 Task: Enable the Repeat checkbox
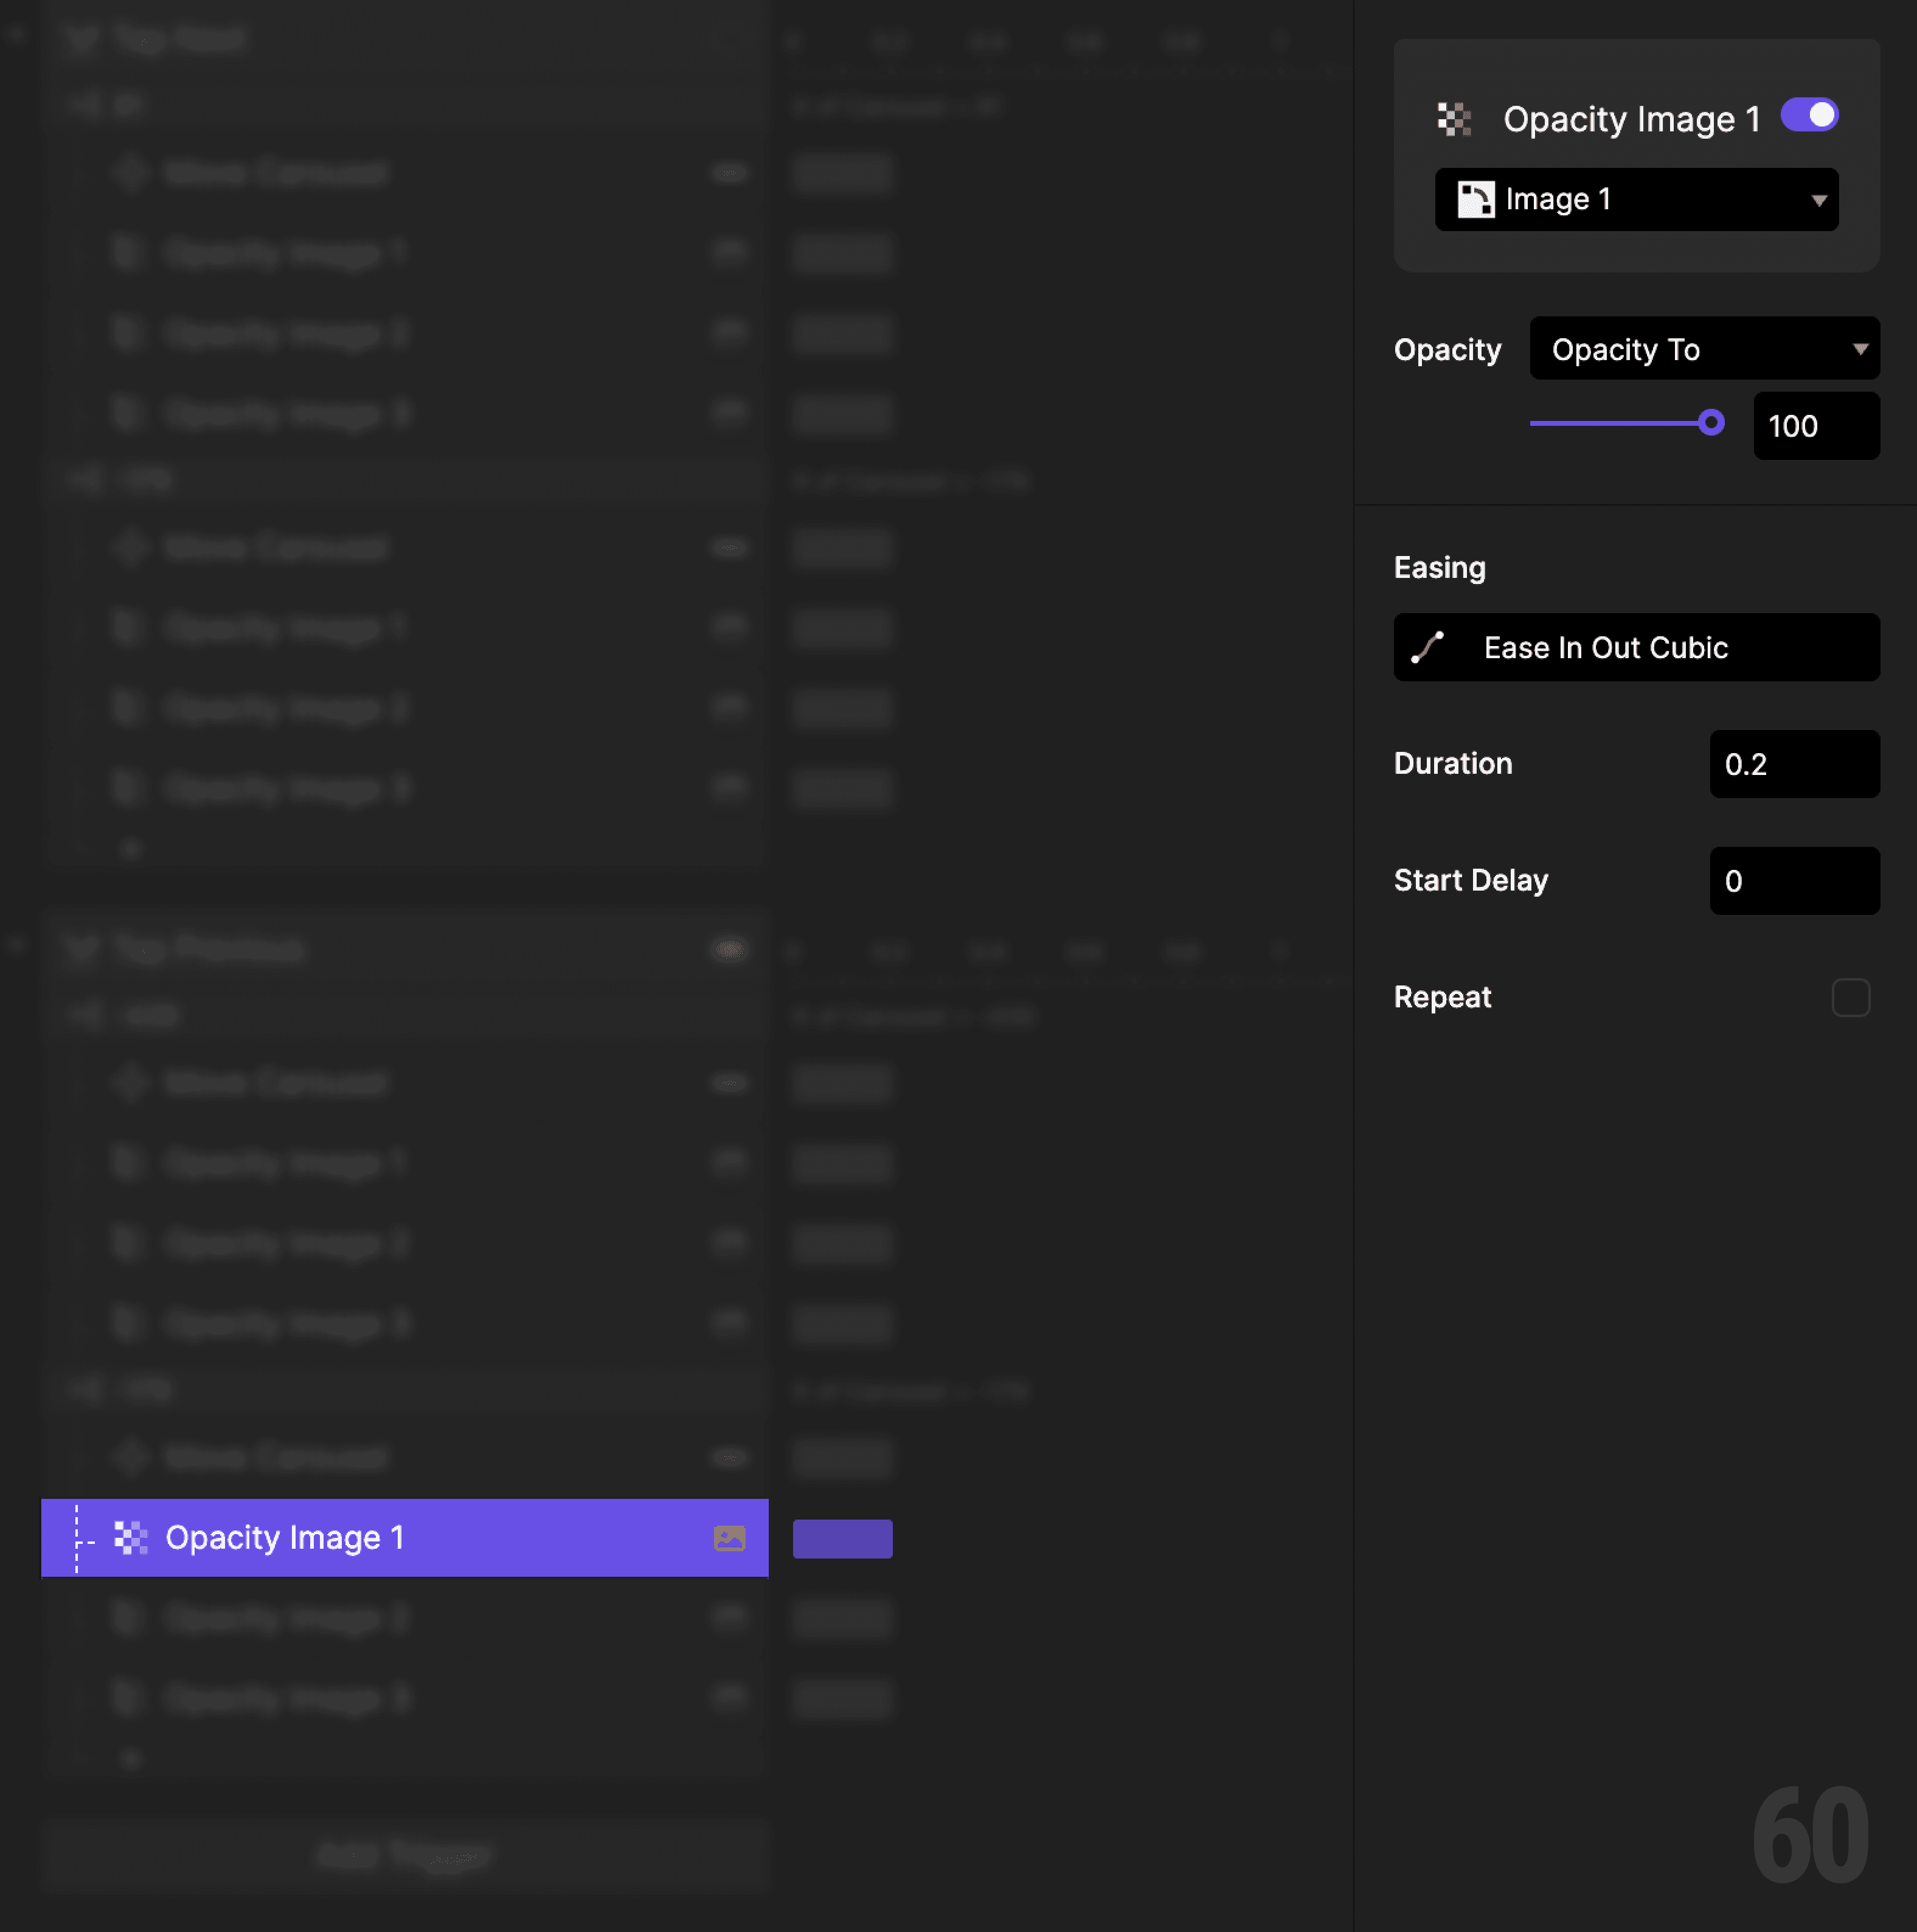[1851, 997]
